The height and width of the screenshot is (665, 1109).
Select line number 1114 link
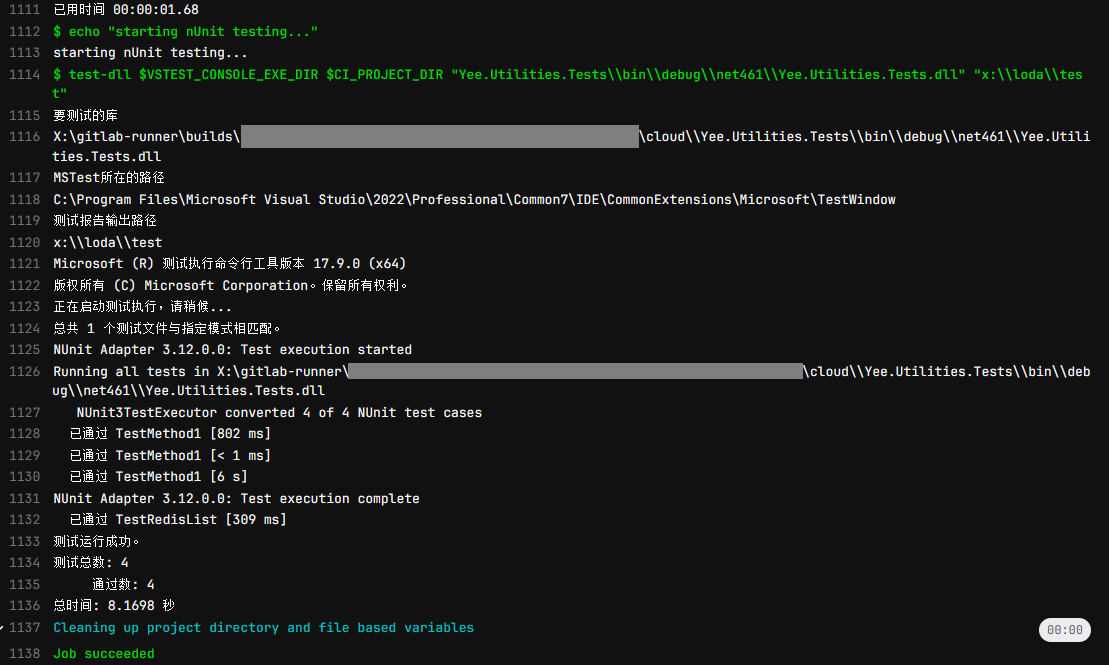tap(24, 75)
